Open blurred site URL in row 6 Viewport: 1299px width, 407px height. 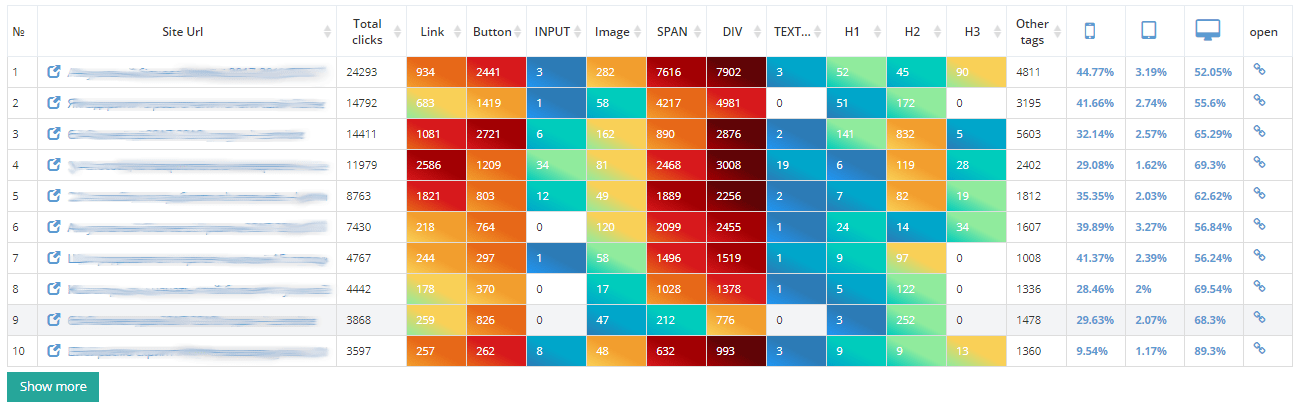[x=197, y=227]
